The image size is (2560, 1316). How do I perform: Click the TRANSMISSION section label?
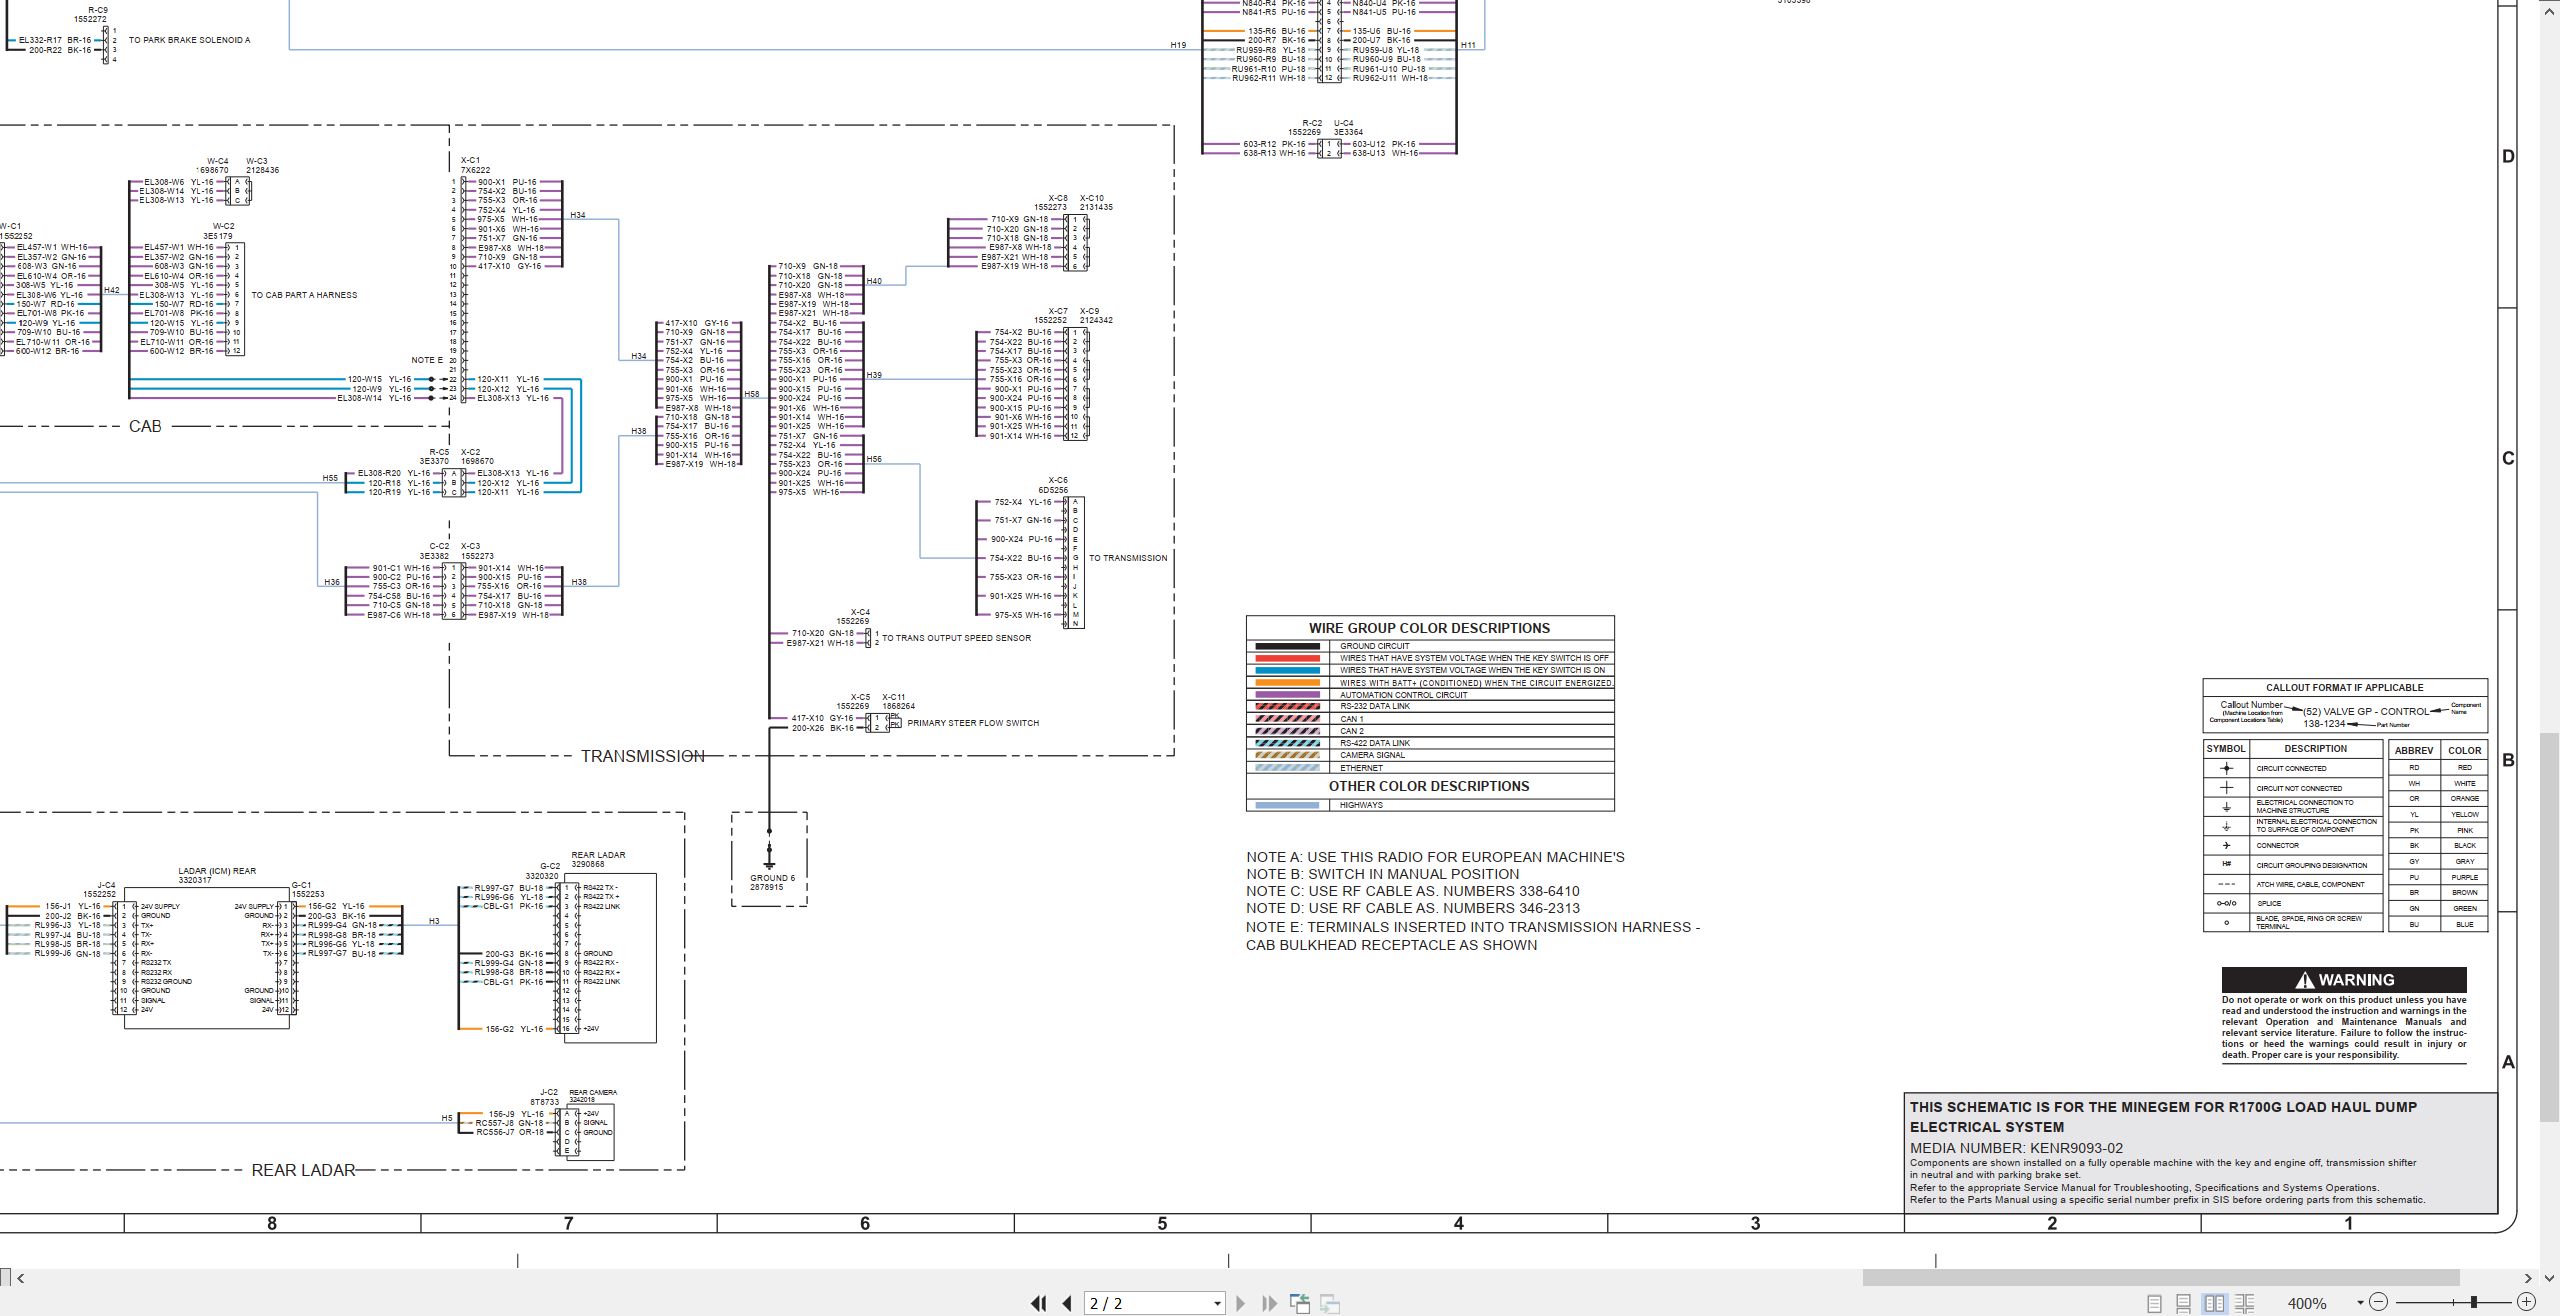click(643, 756)
